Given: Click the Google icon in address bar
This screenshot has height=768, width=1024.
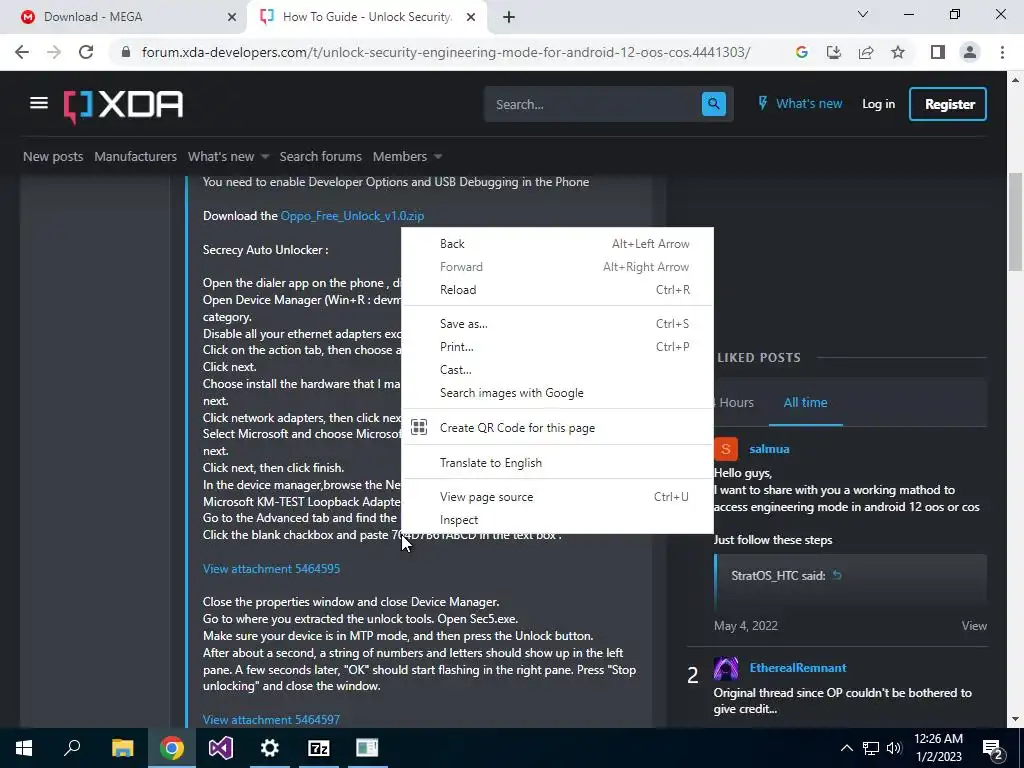Looking at the screenshot, I should [x=802, y=52].
